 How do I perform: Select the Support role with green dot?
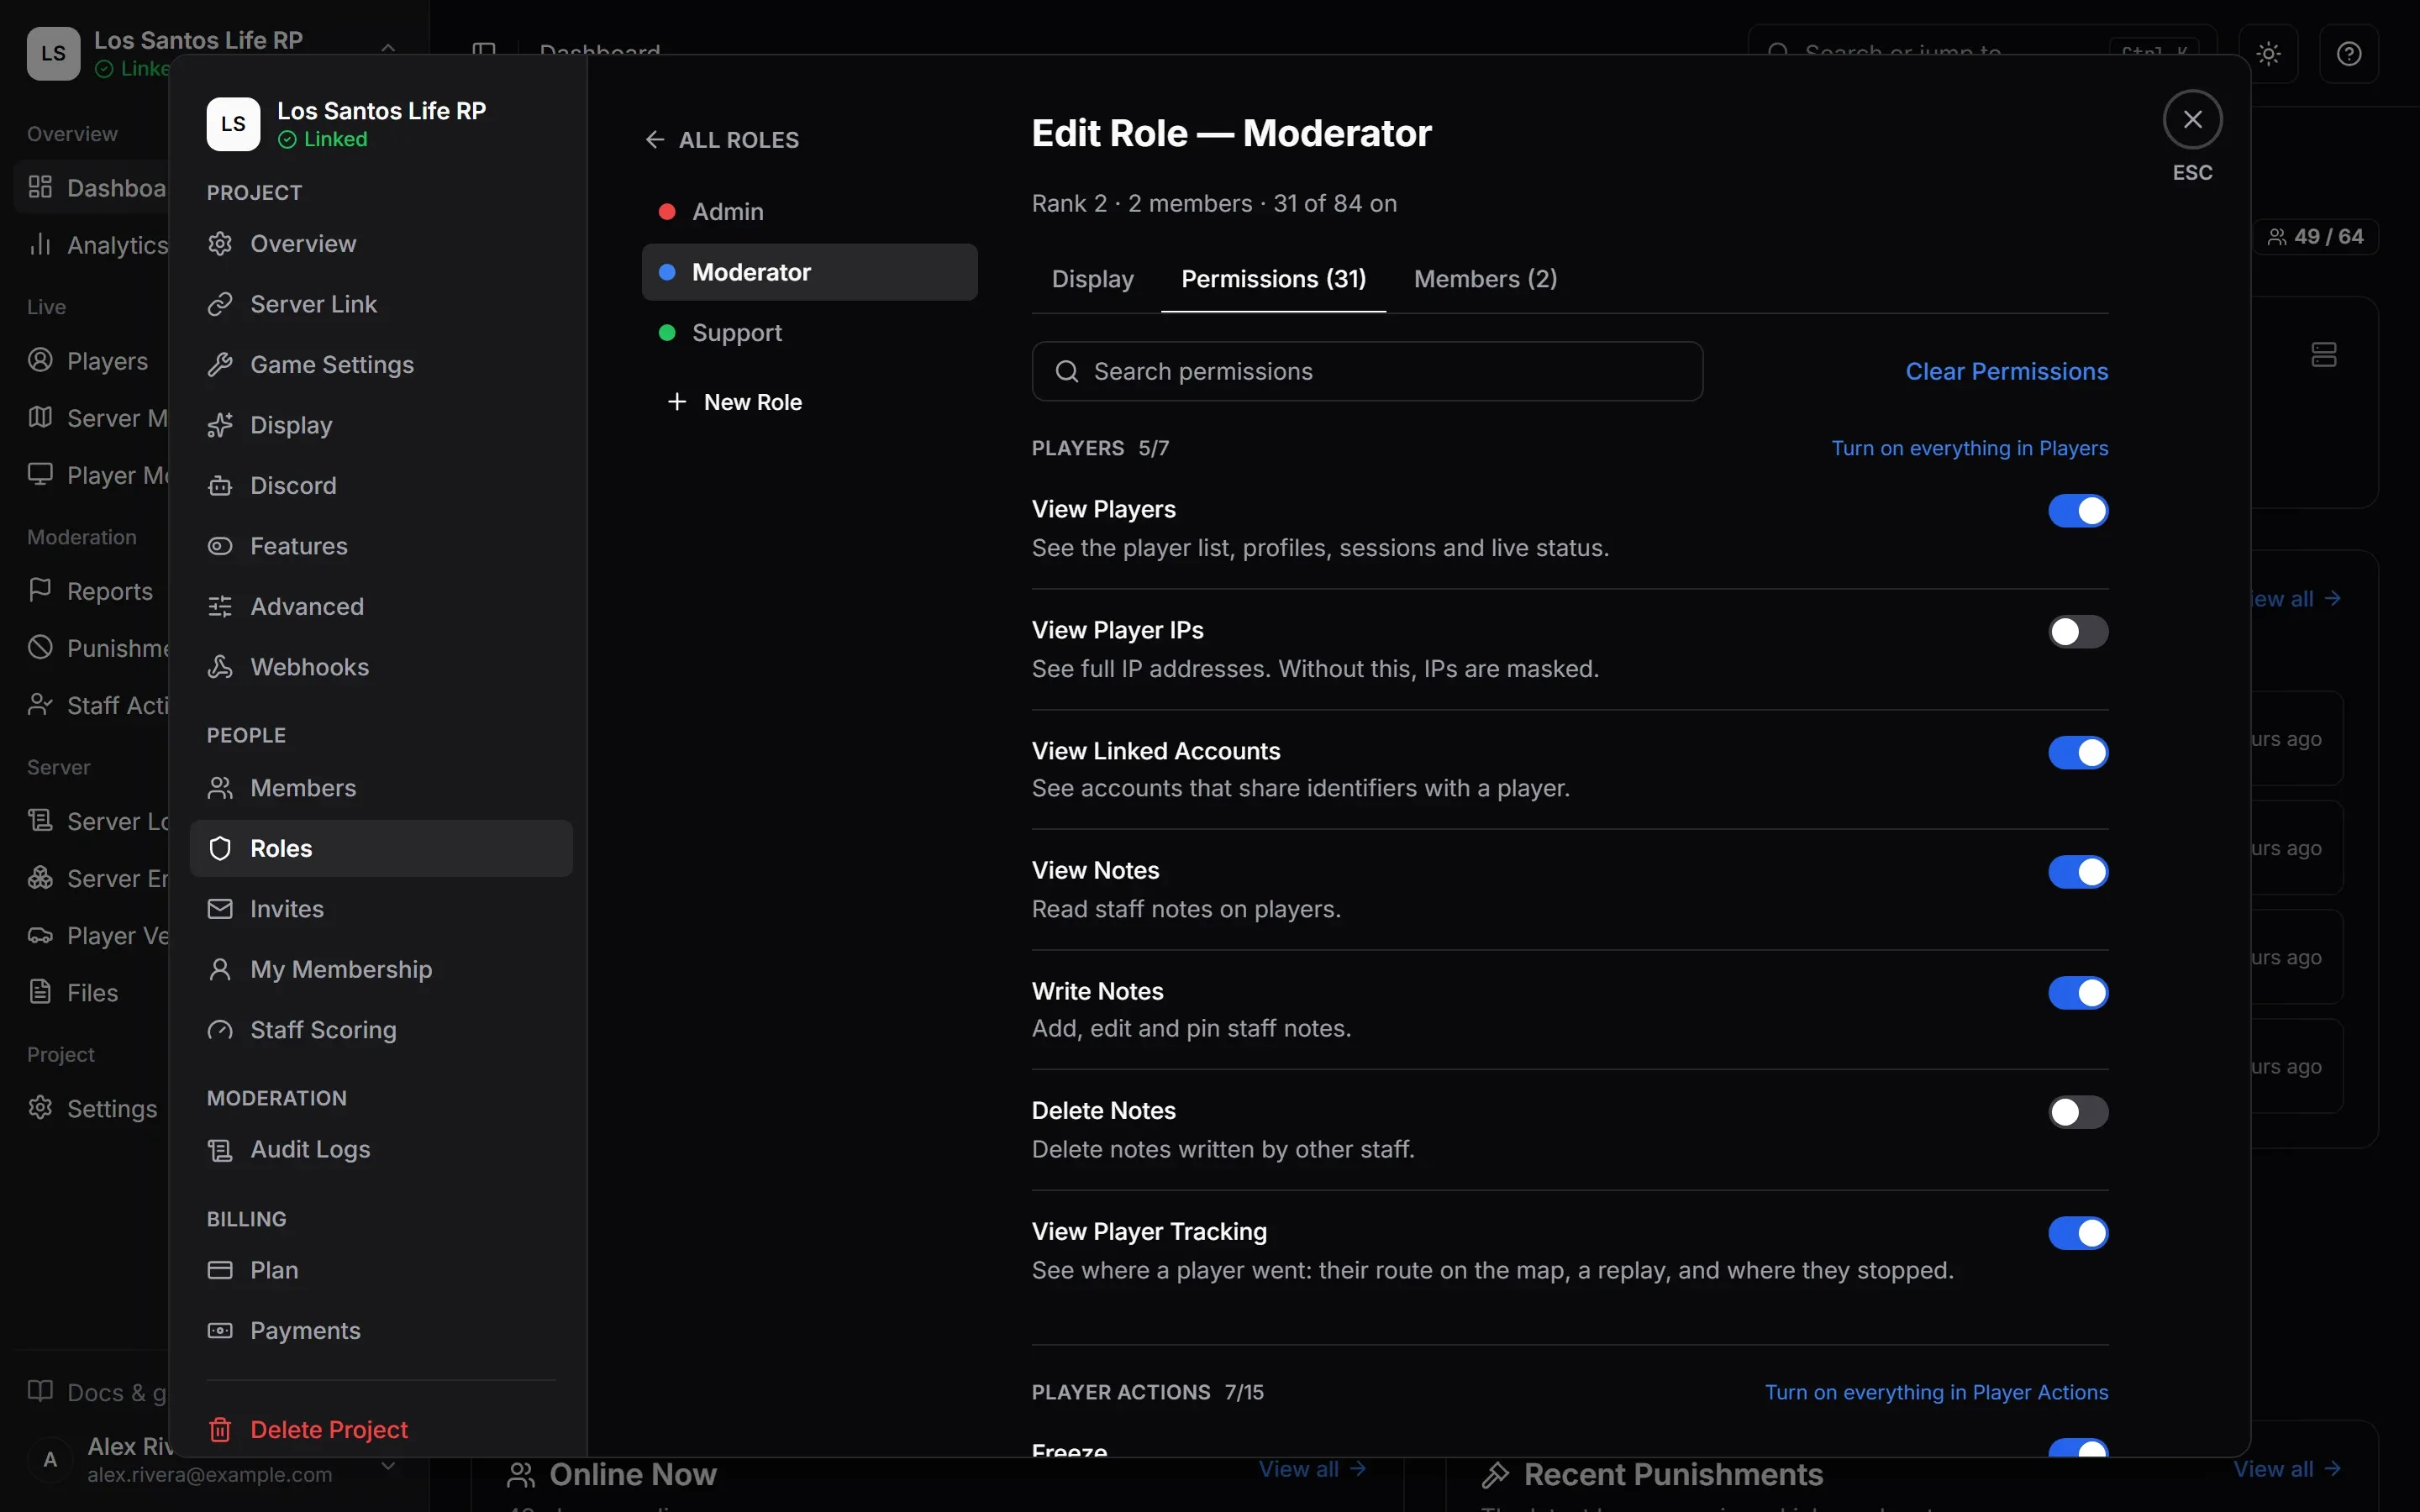(809, 333)
